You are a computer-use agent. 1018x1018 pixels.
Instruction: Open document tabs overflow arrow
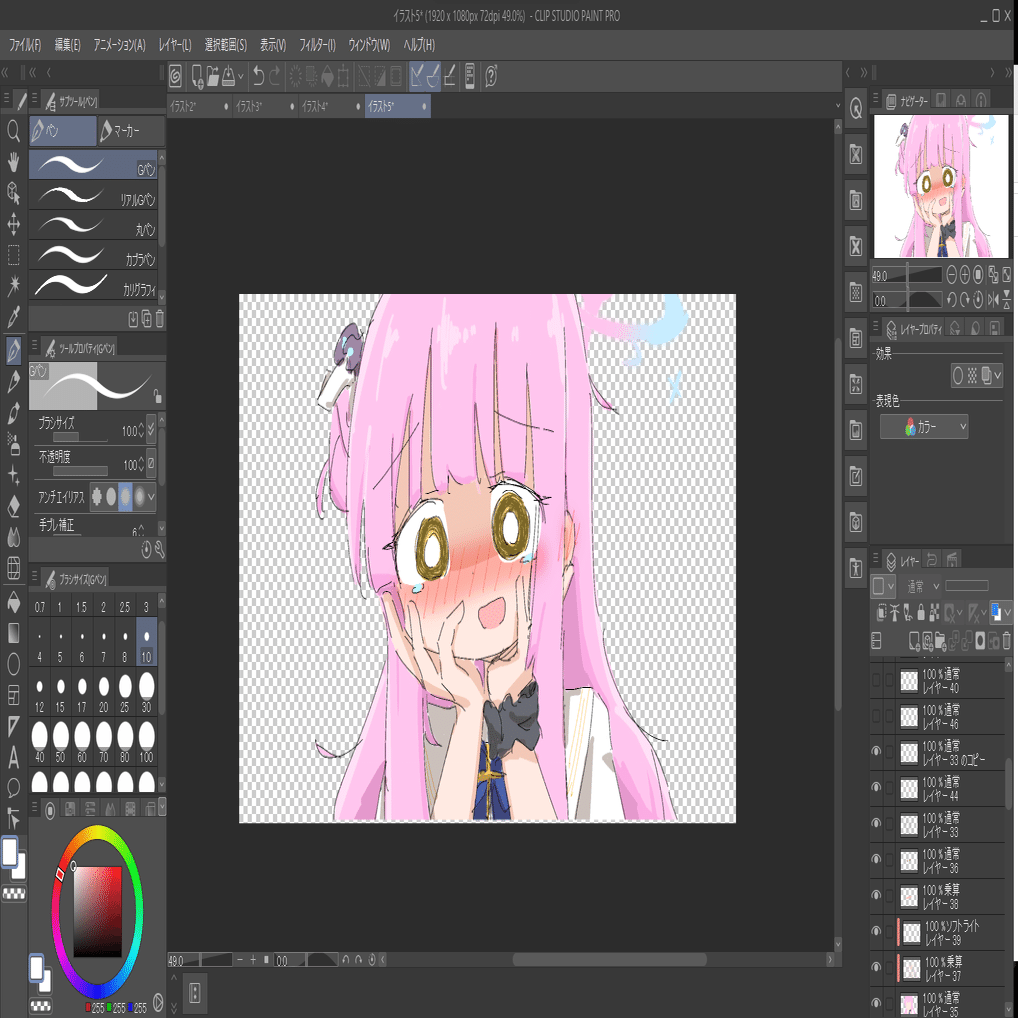[x=838, y=105]
